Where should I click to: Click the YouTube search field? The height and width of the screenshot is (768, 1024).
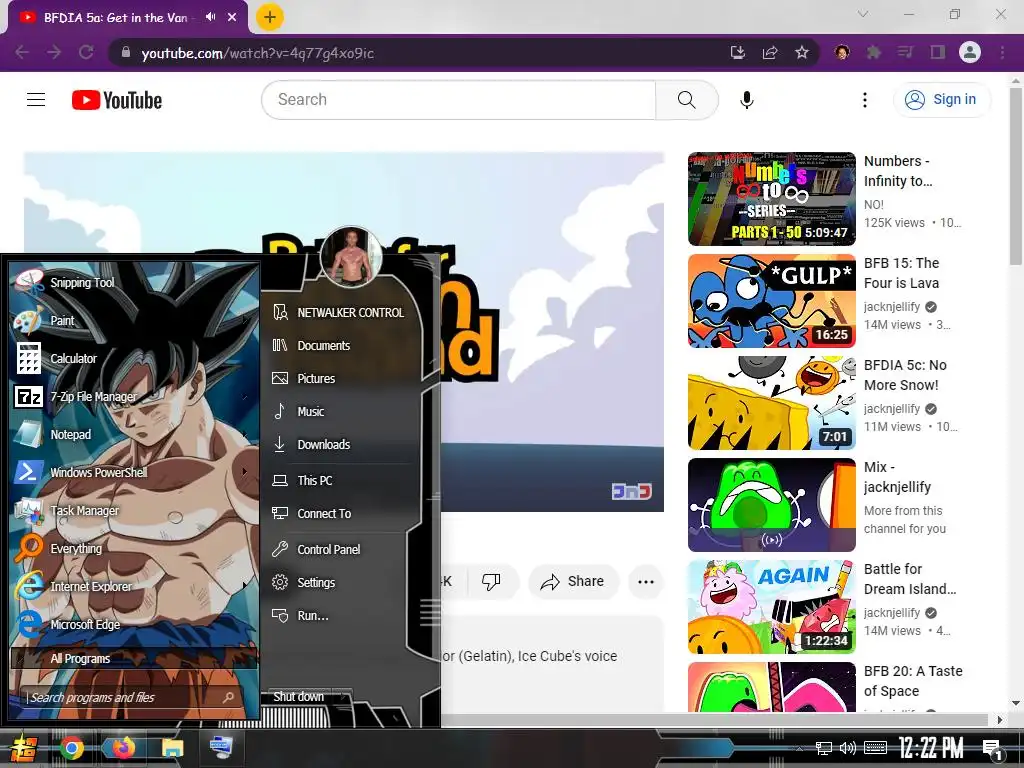point(458,99)
